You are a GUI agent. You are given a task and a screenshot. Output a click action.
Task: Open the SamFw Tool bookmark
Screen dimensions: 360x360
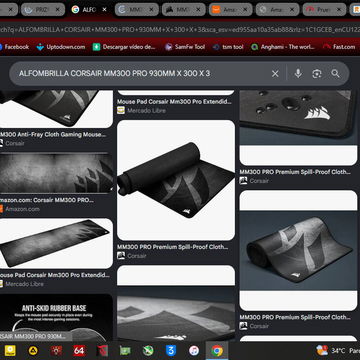click(x=185, y=47)
